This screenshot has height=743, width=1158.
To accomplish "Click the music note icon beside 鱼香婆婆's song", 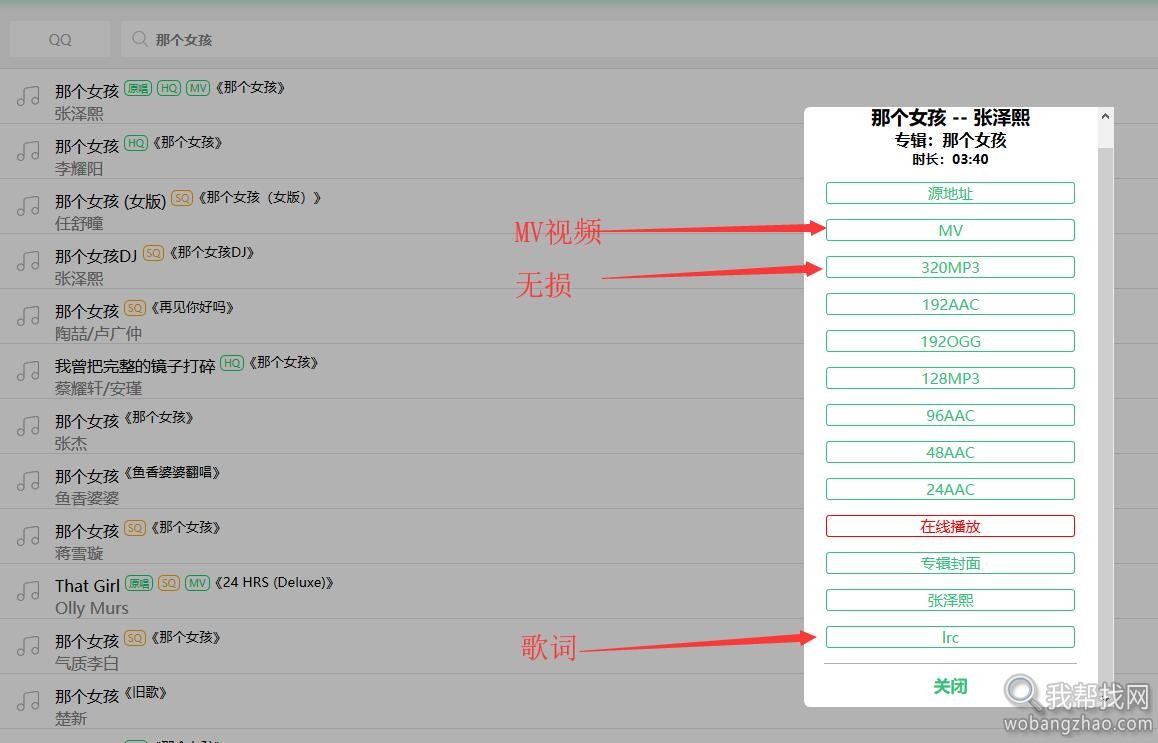I will pos(28,481).
